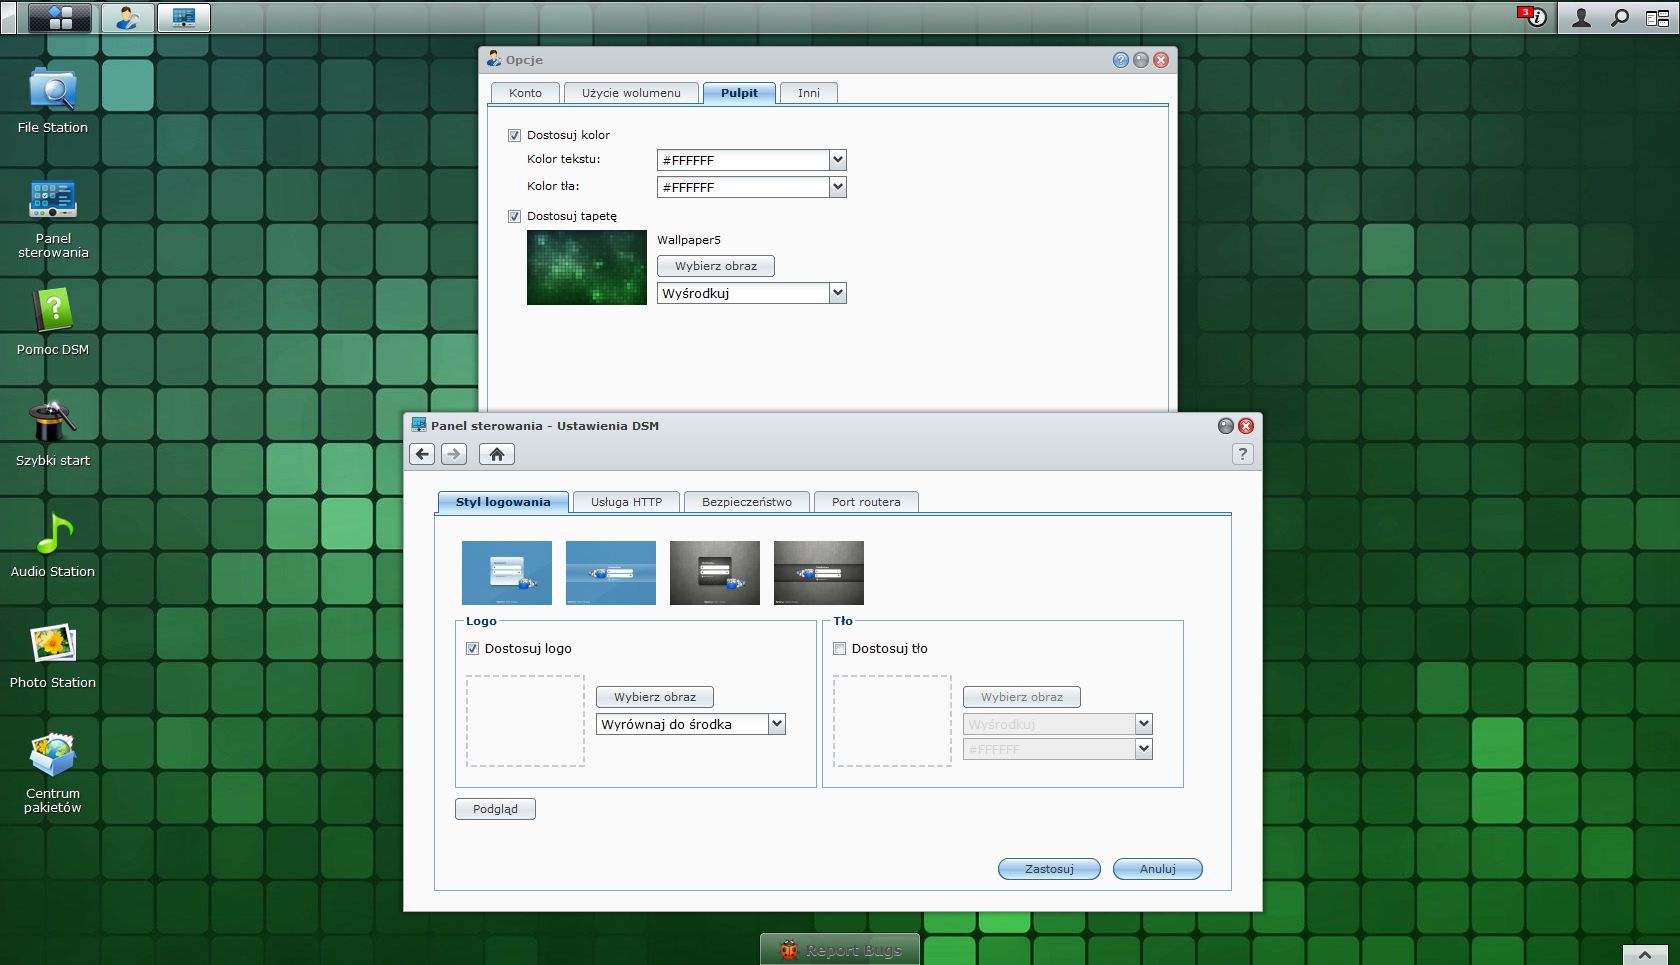Click the Podgląd preview button

coord(495,809)
